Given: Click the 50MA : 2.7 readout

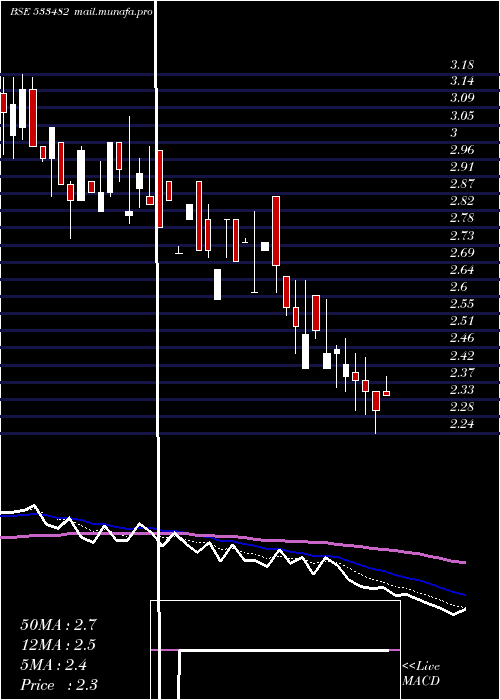Looking at the screenshot, I should click(58, 625).
